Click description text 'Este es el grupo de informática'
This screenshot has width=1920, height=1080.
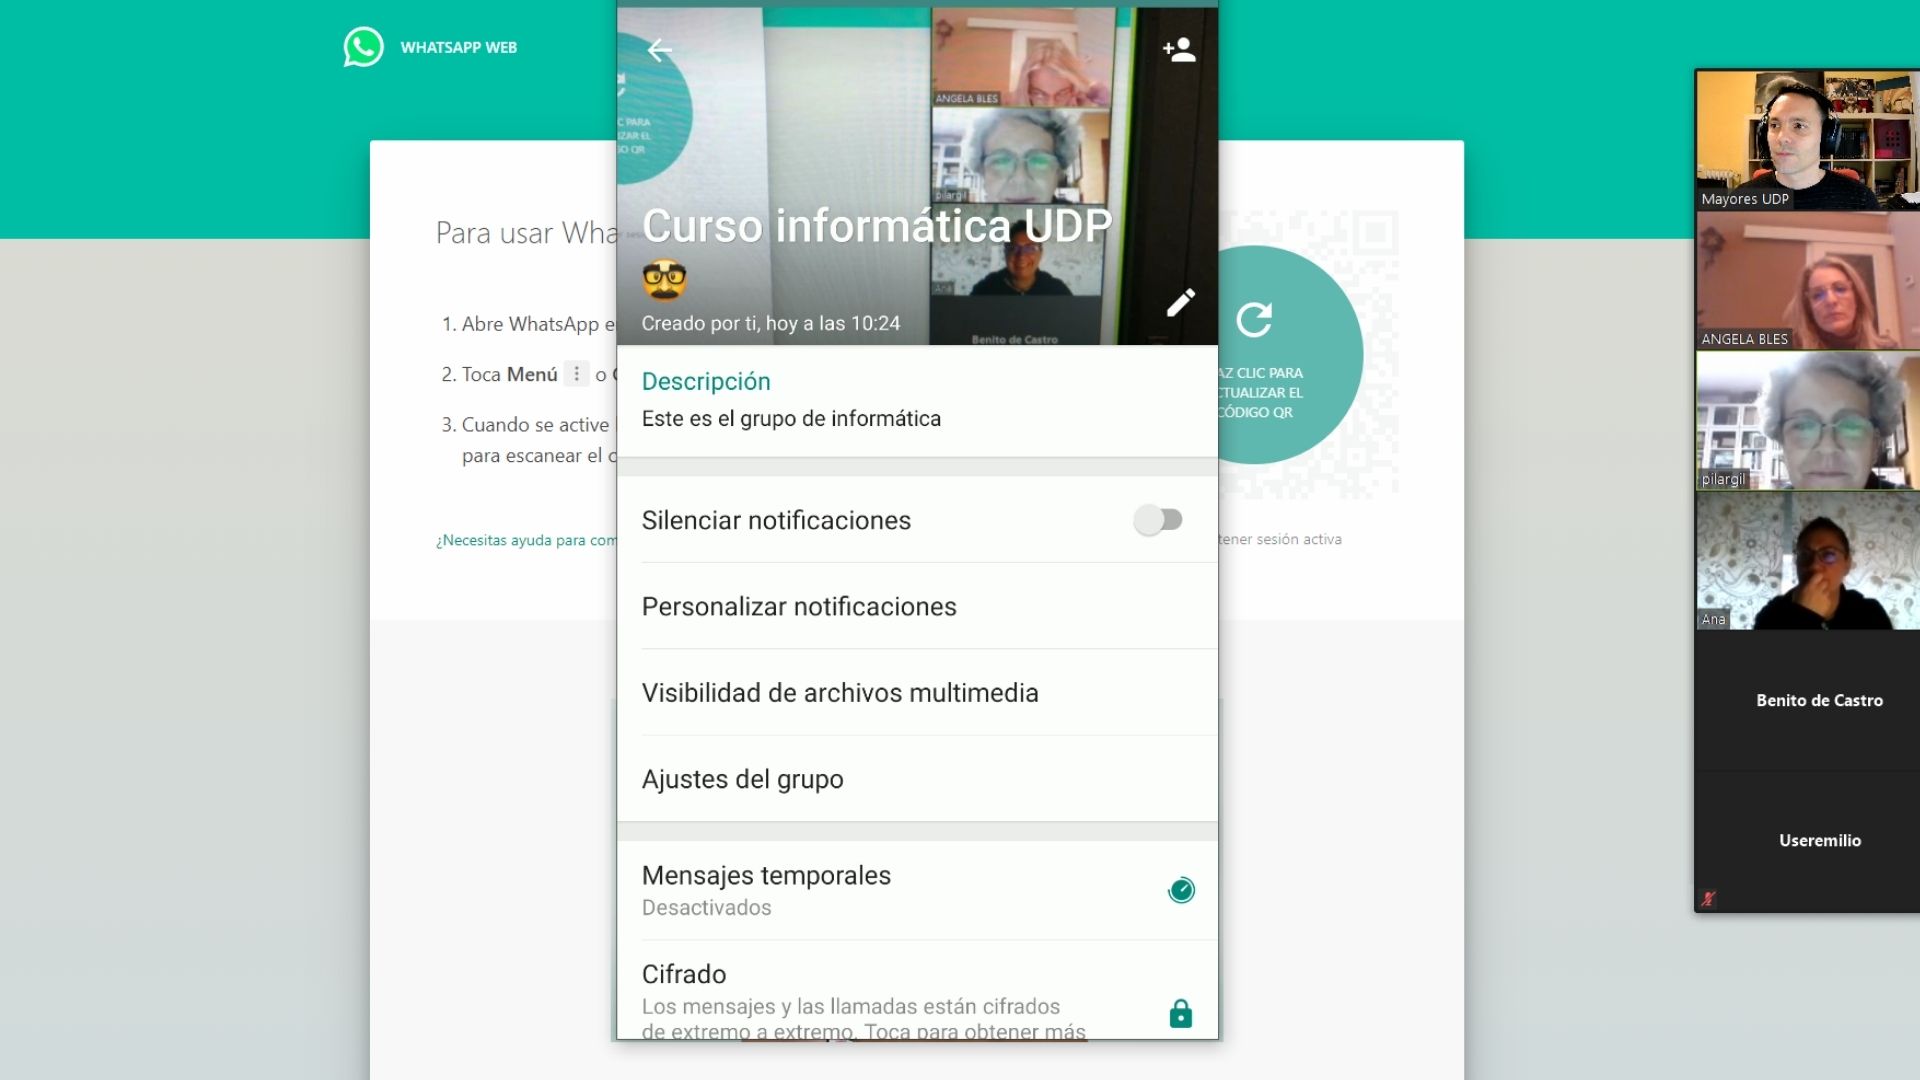pos(791,419)
